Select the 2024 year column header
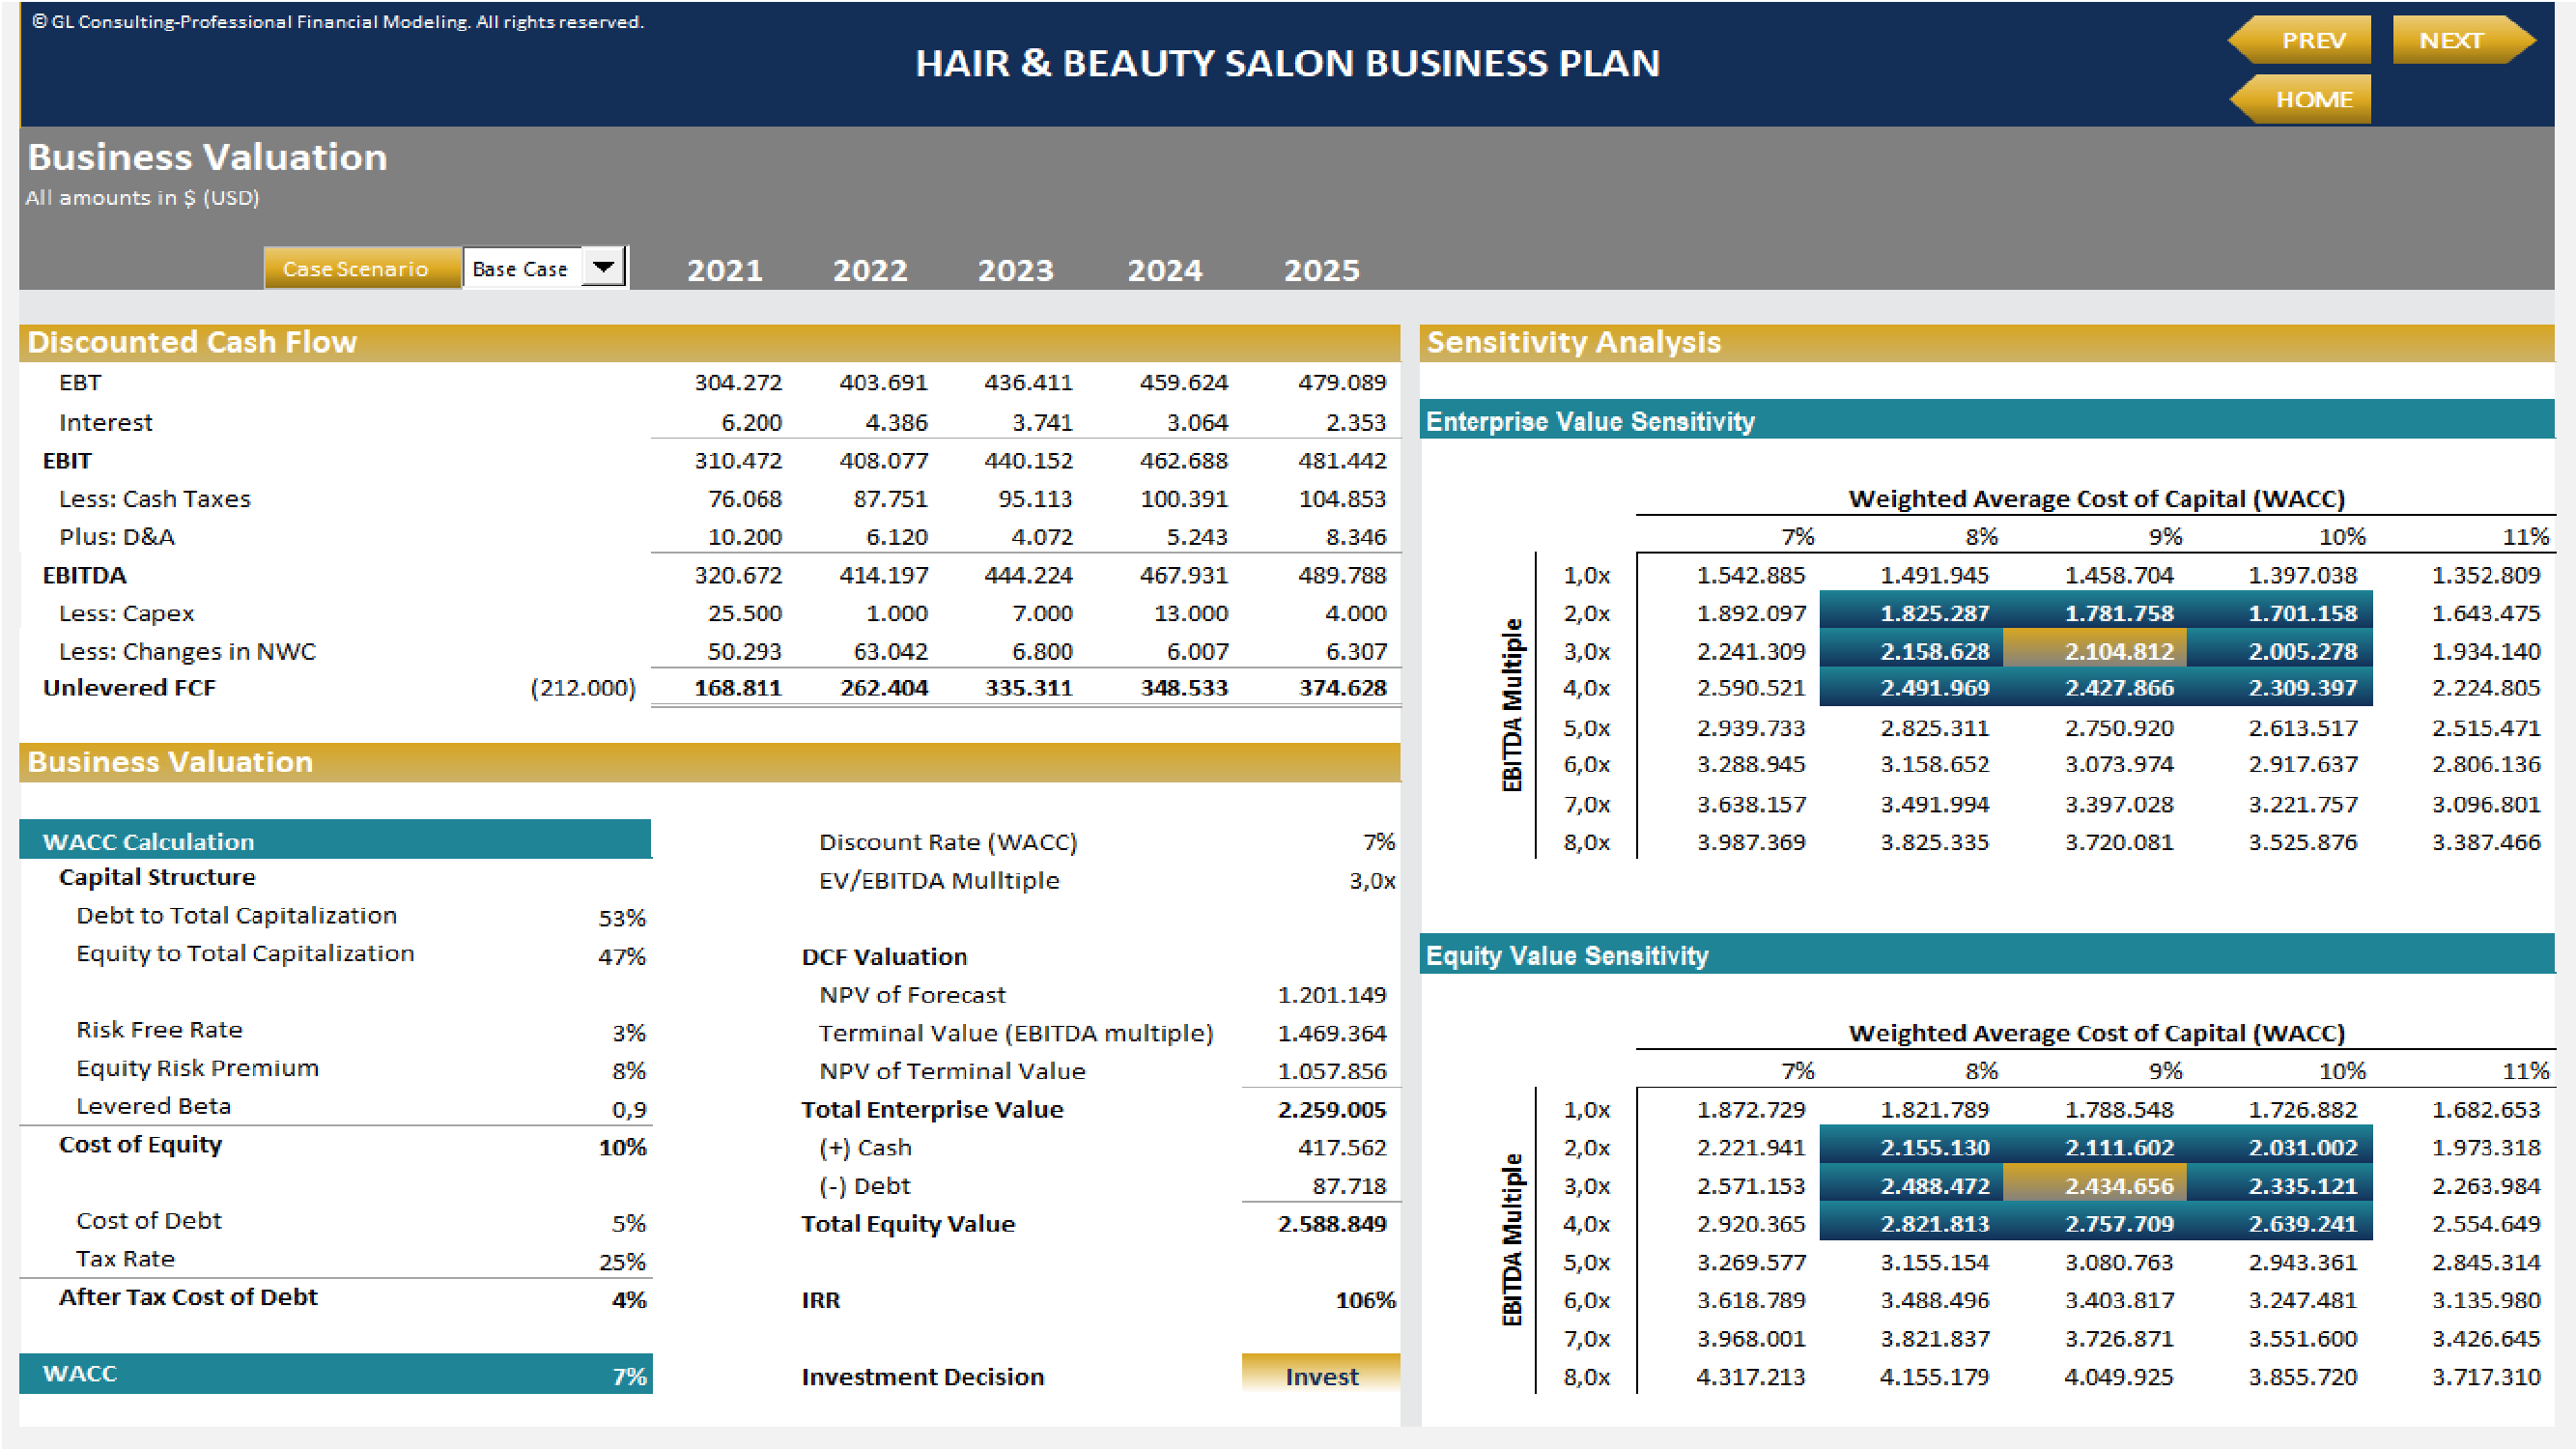 coord(1165,270)
